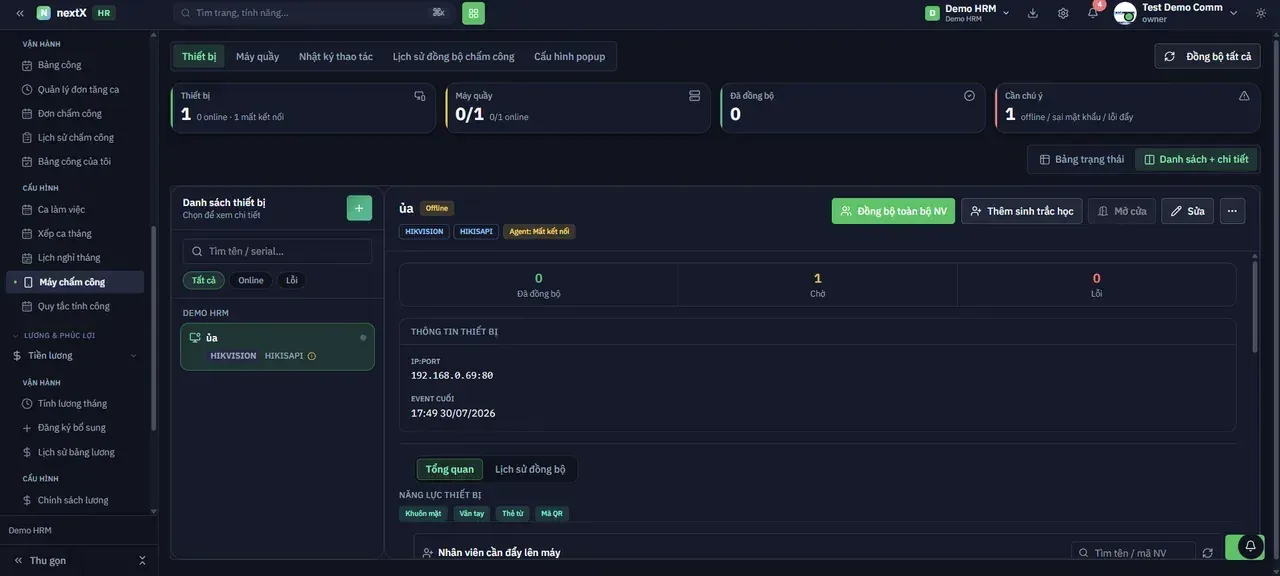Viewport: 1280px width, 576px height.
Task: Switch view to Bảng trạng thái
Action: click(1082, 159)
